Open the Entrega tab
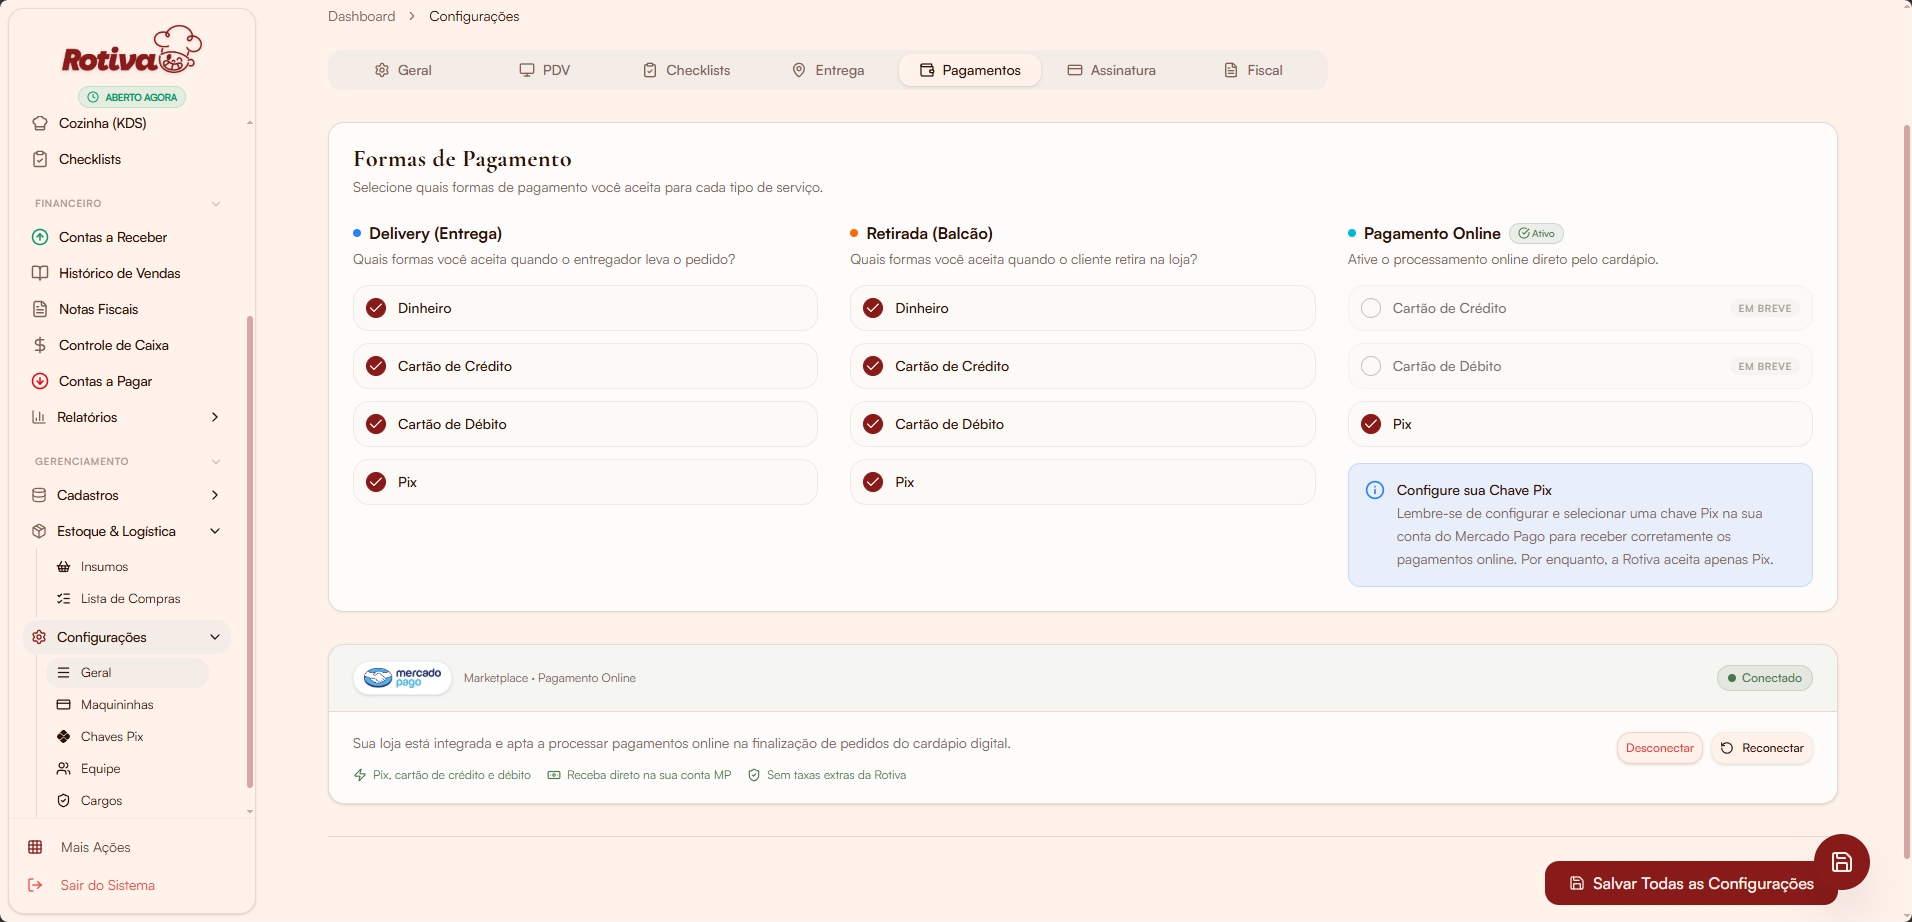The image size is (1912, 922). [828, 70]
